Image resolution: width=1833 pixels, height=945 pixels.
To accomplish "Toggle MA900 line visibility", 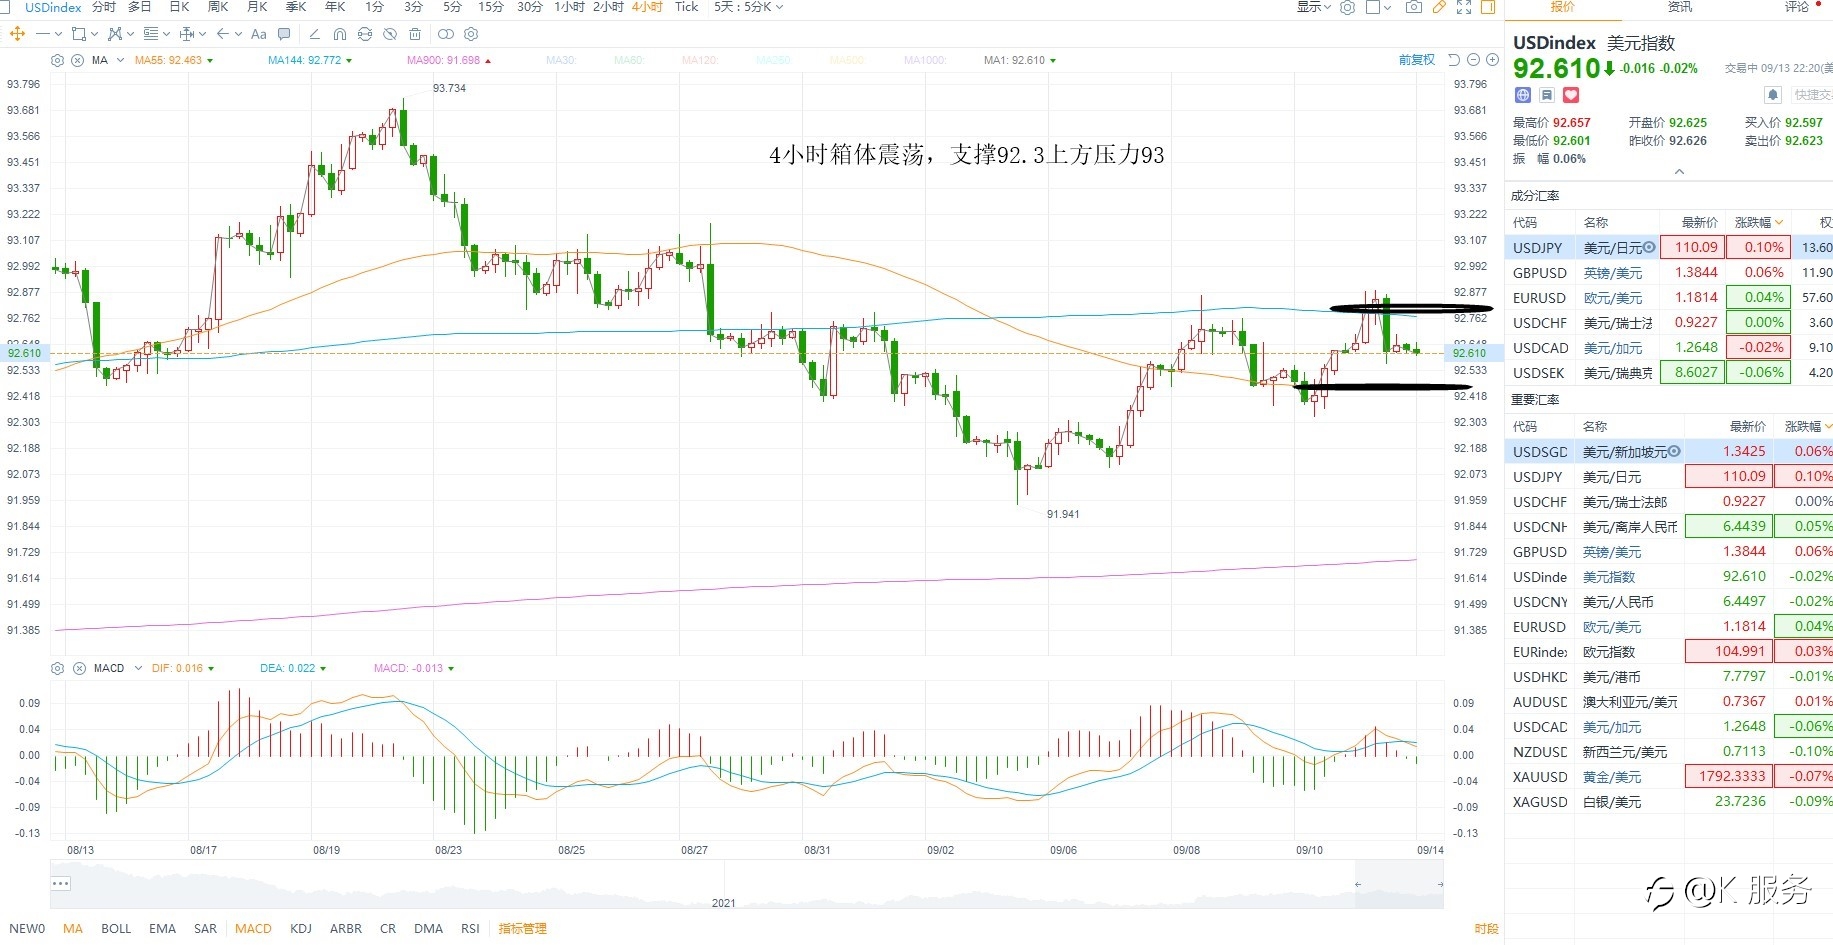I will (x=449, y=60).
